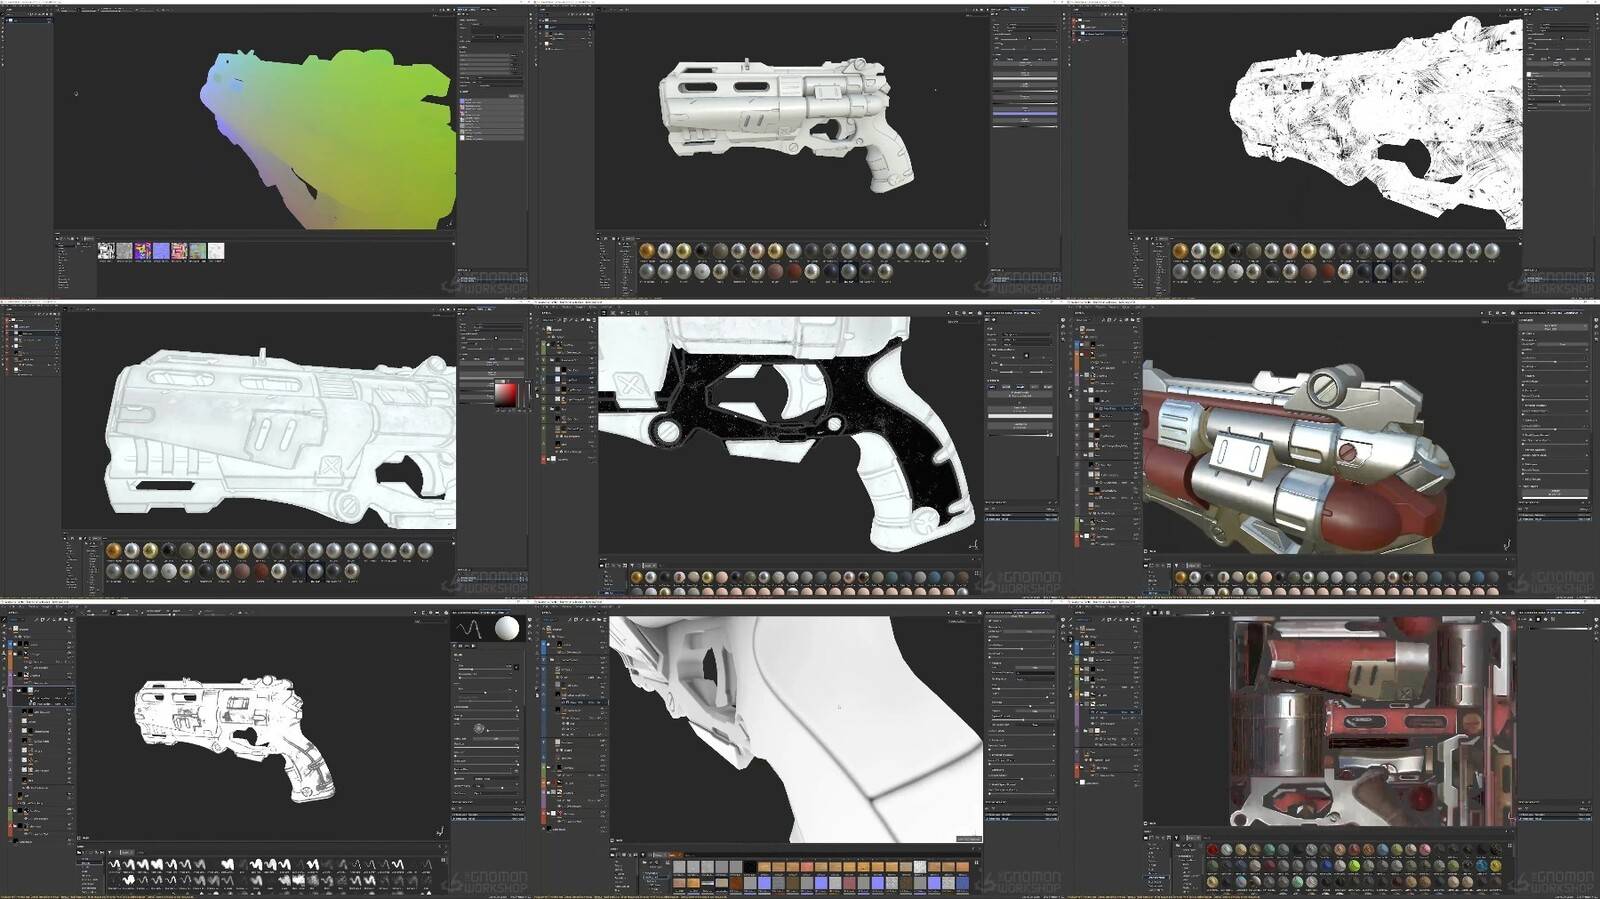Select the bright green material sphere in the UV window's shelf
This screenshot has width=1600, height=899.
1354,866
